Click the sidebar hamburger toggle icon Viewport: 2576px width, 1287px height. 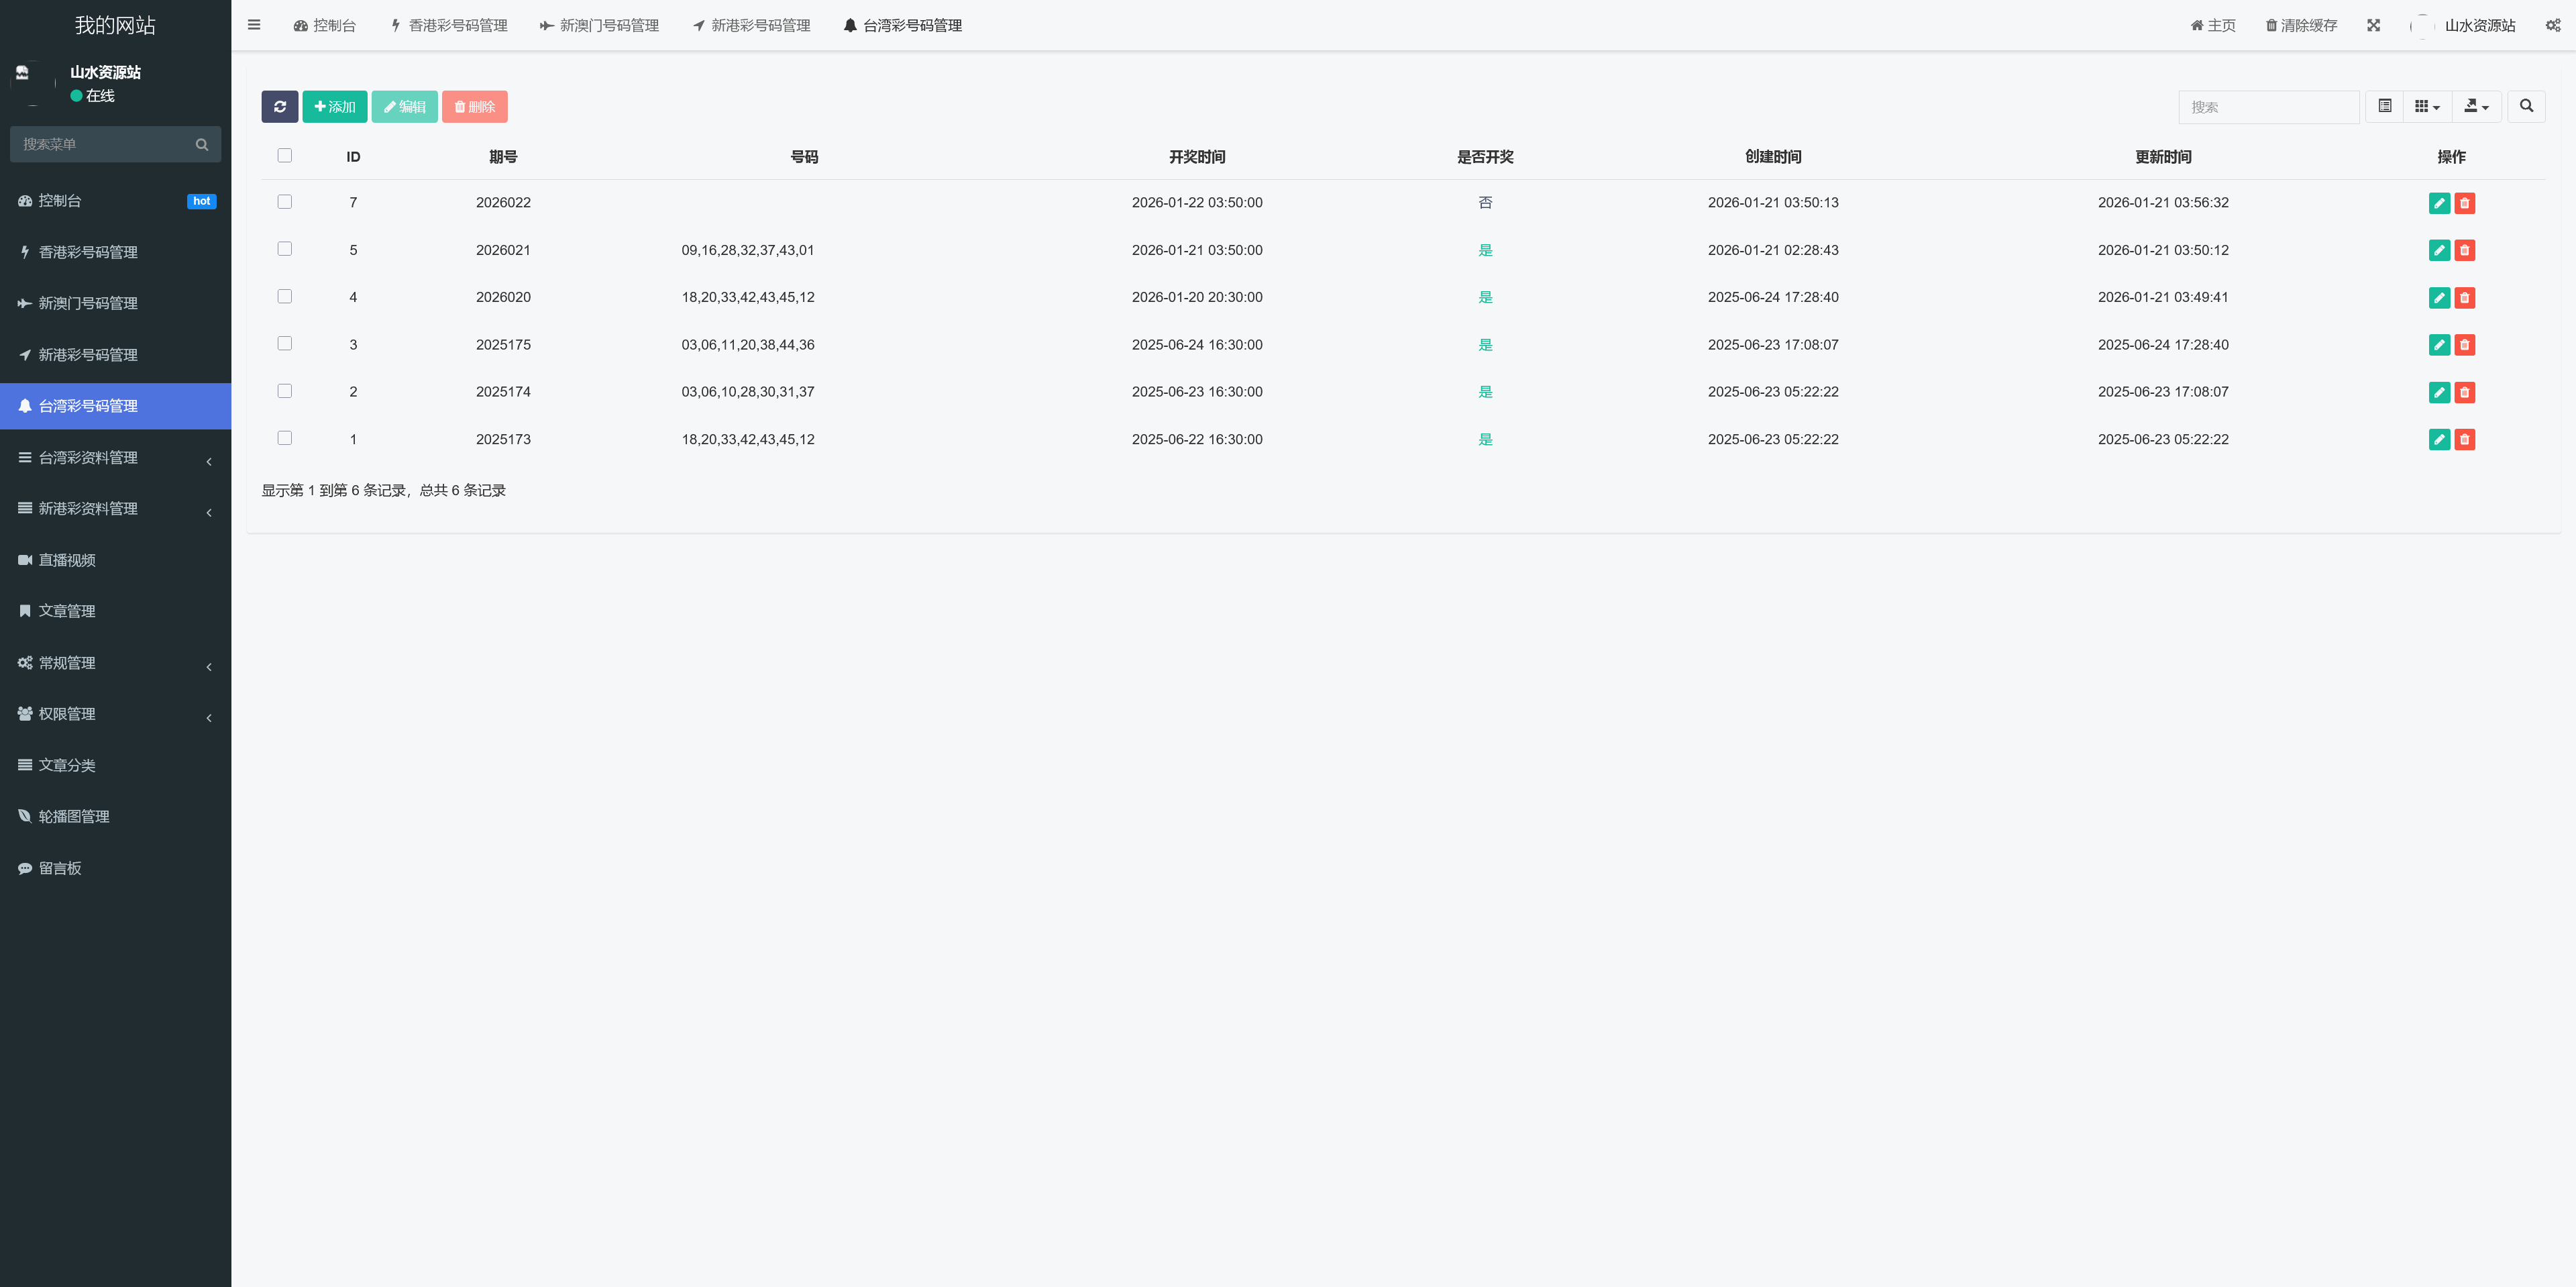pyautogui.click(x=254, y=25)
